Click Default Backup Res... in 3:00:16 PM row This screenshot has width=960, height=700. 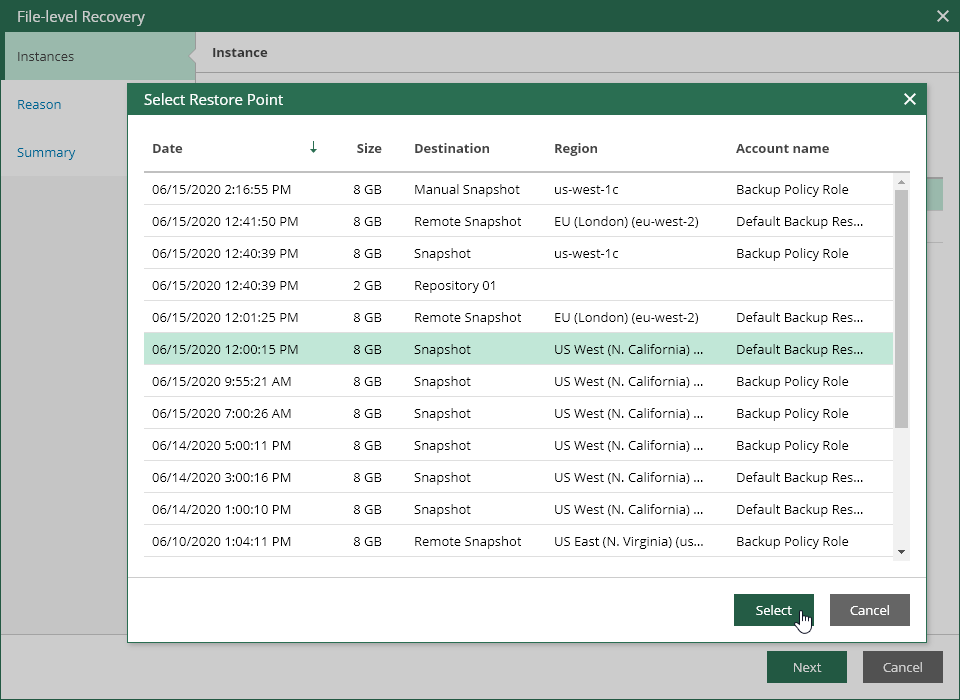[800, 477]
